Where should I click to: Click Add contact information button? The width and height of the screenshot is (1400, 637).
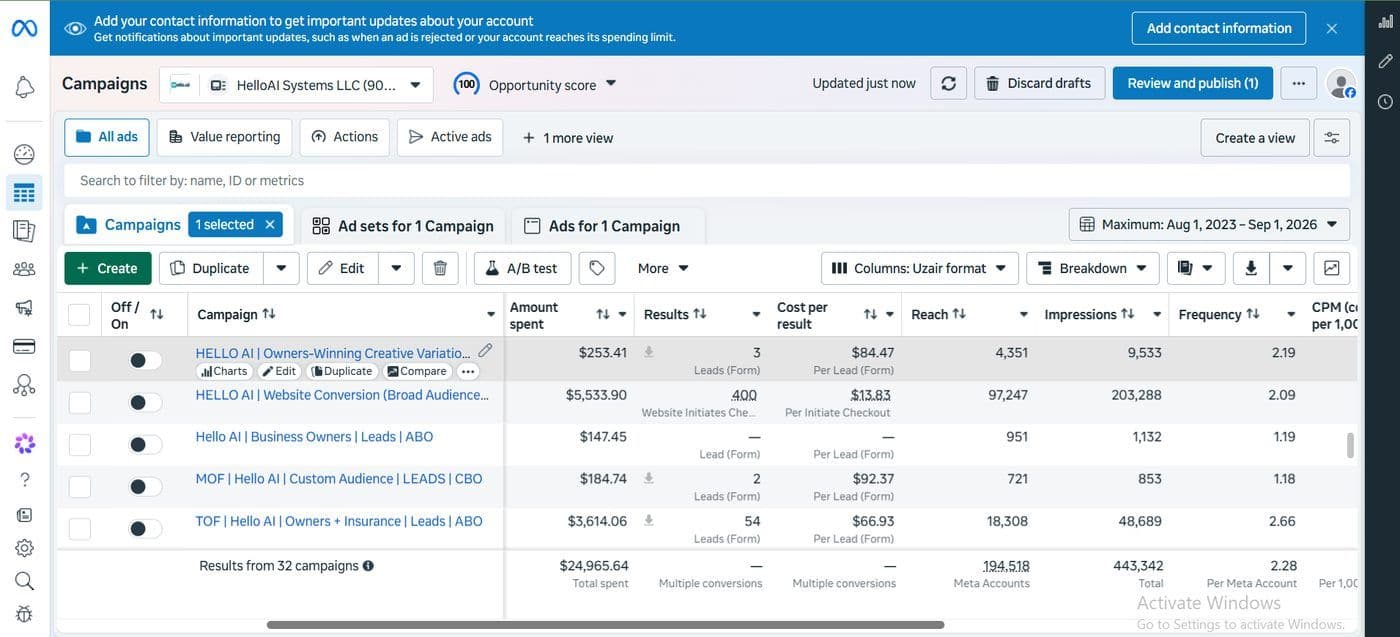pos(1219,28)
